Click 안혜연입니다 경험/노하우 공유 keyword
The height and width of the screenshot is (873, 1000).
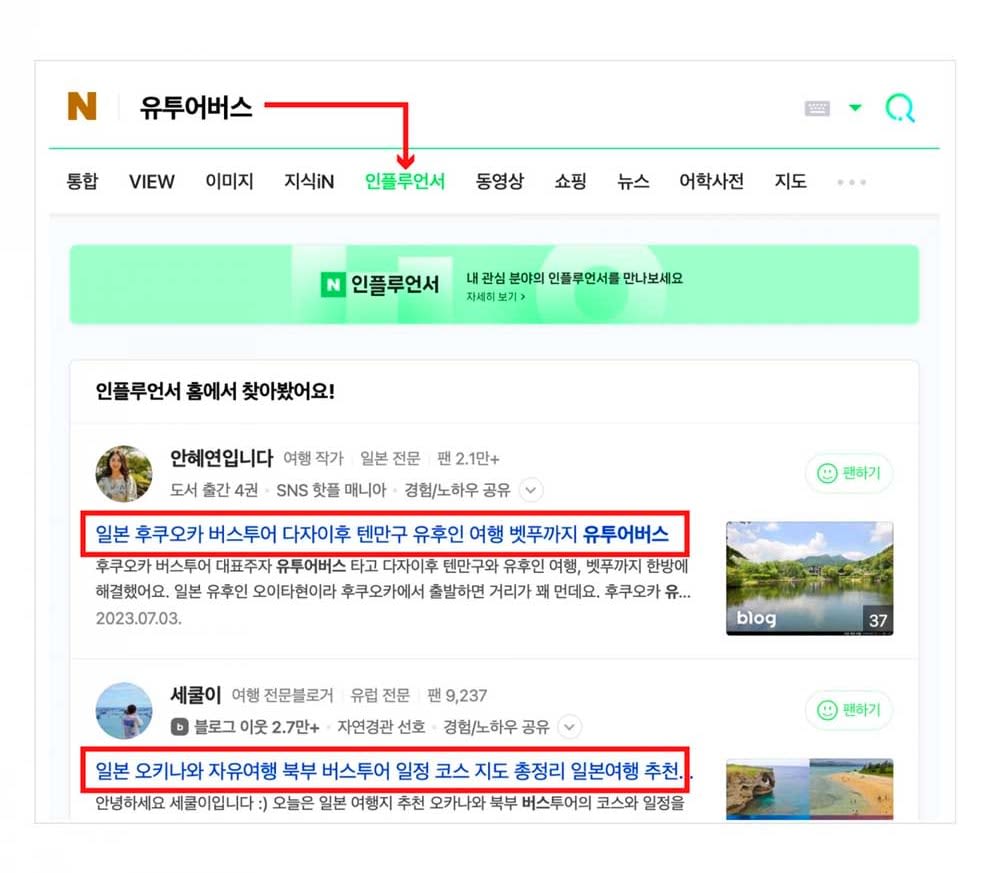tap(457, 490)
